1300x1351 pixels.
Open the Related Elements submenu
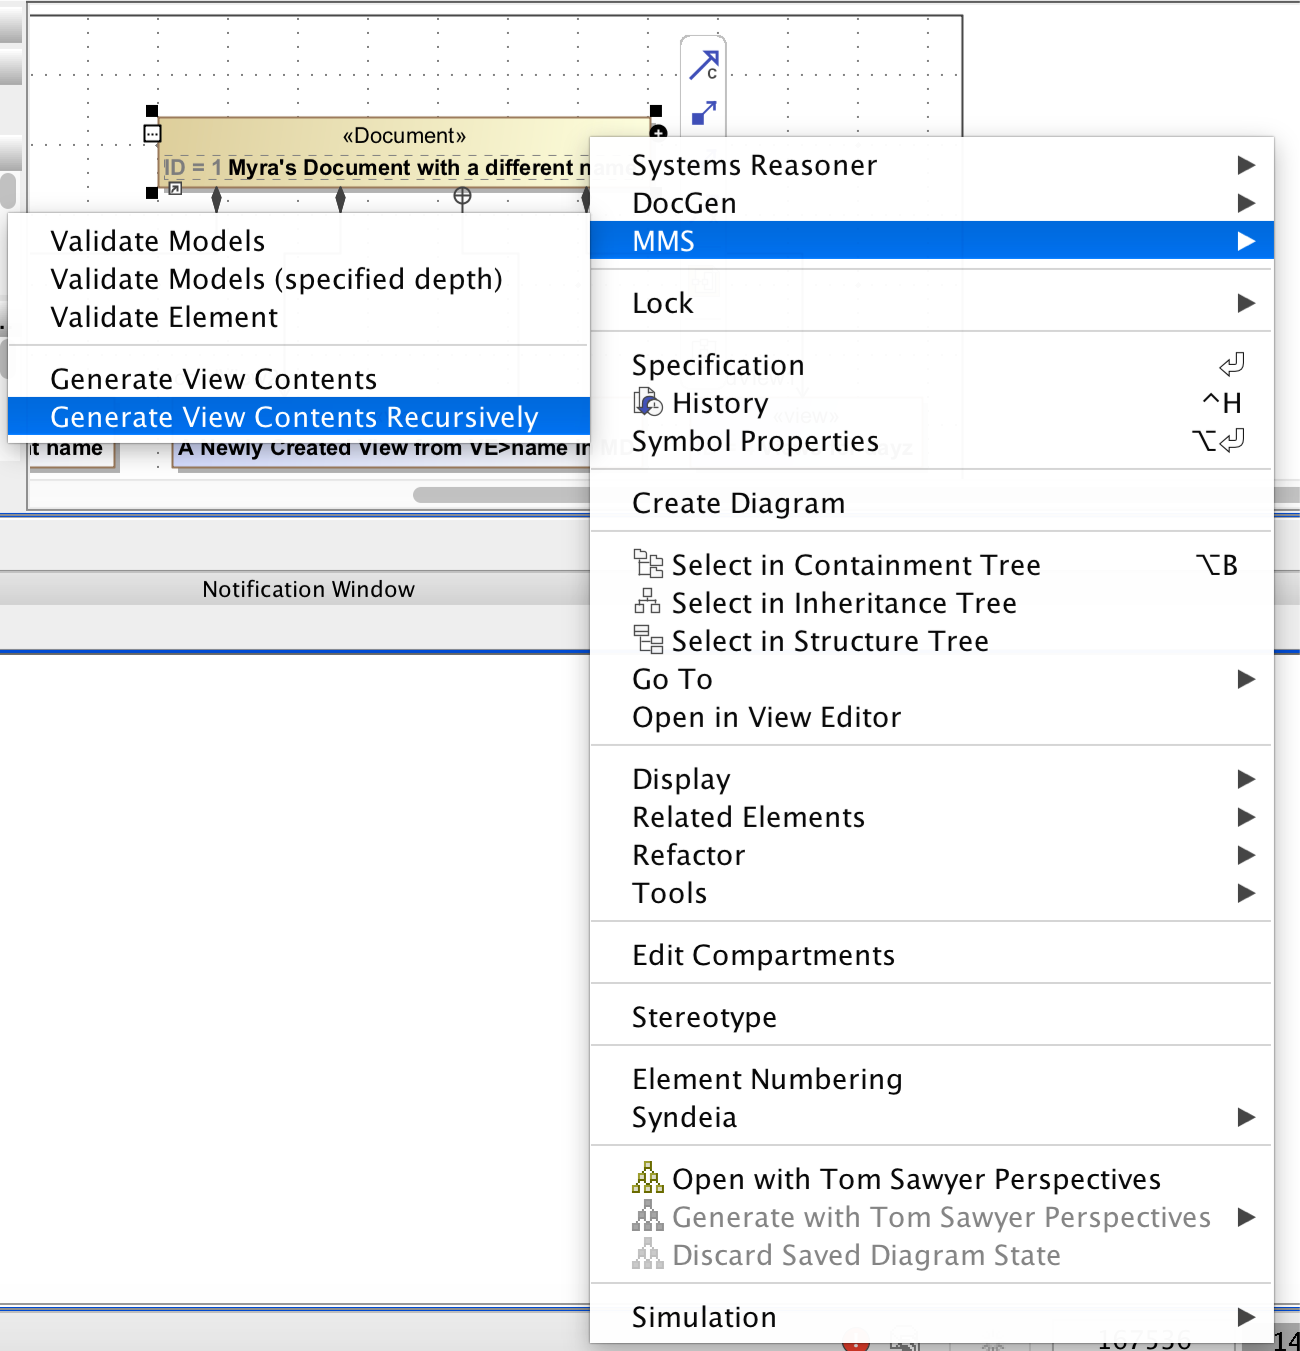point(931,817)
